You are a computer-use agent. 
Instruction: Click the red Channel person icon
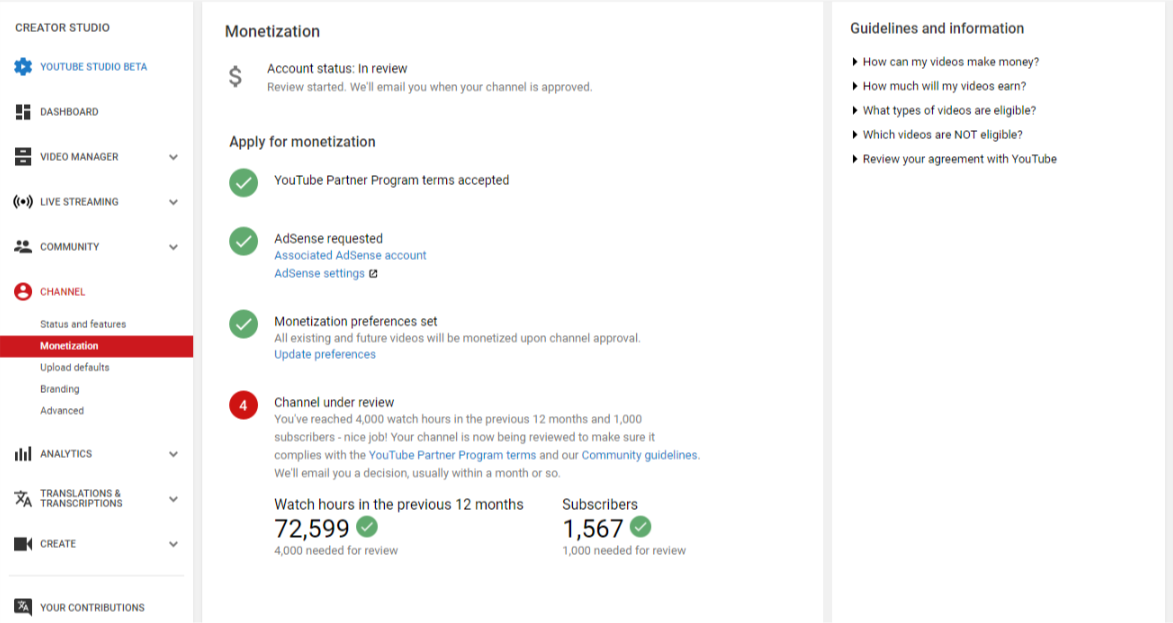point(23,292)
